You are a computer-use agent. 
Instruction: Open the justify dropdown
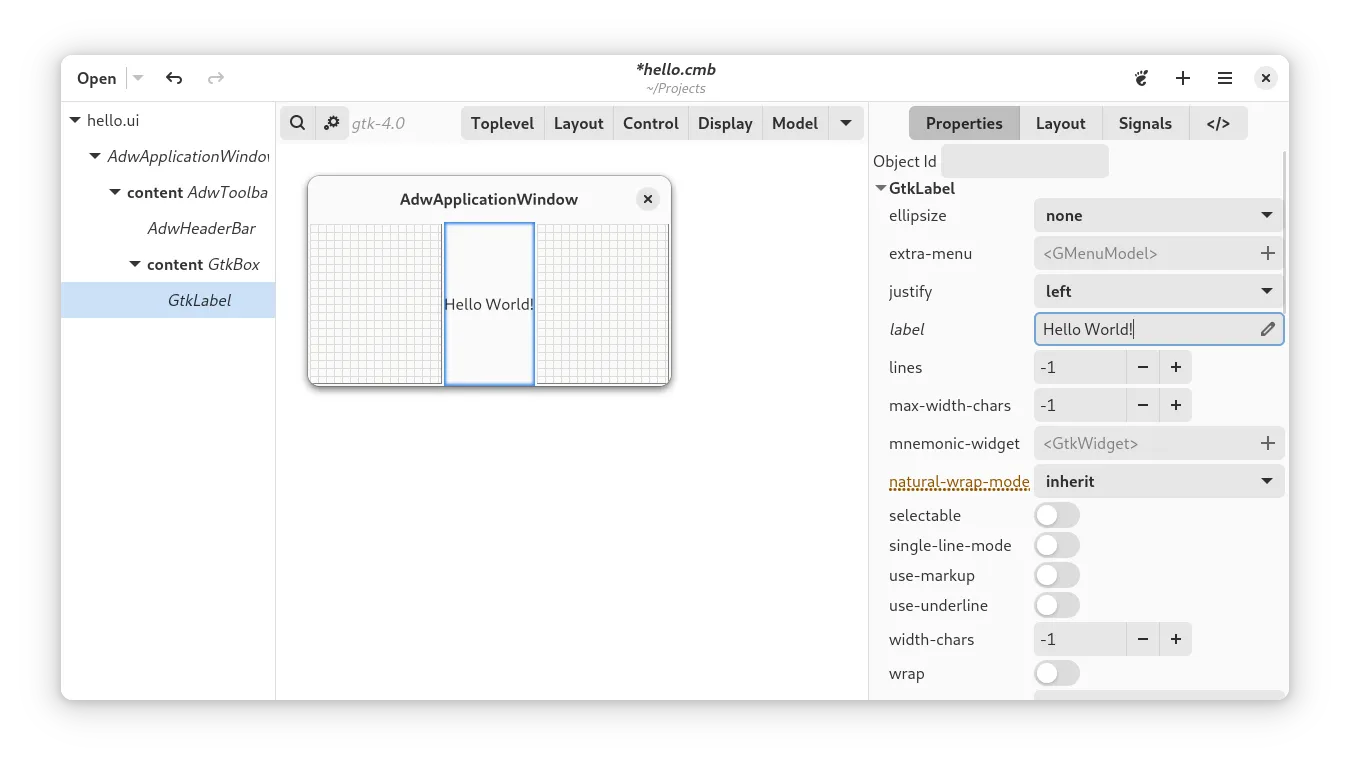(1158, 291)
